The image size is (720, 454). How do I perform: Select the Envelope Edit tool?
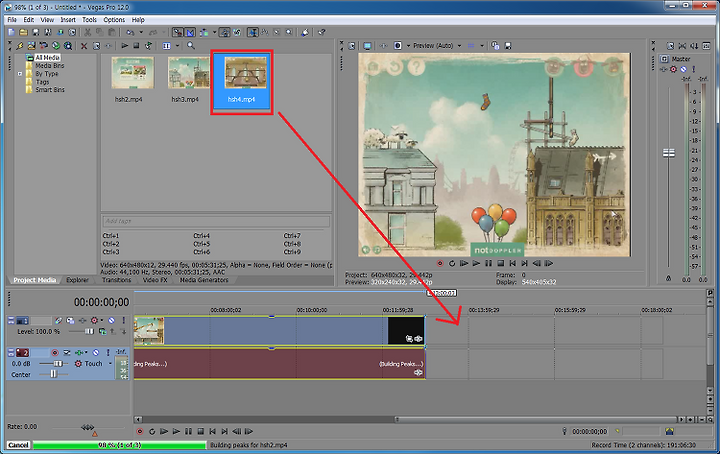265,32
